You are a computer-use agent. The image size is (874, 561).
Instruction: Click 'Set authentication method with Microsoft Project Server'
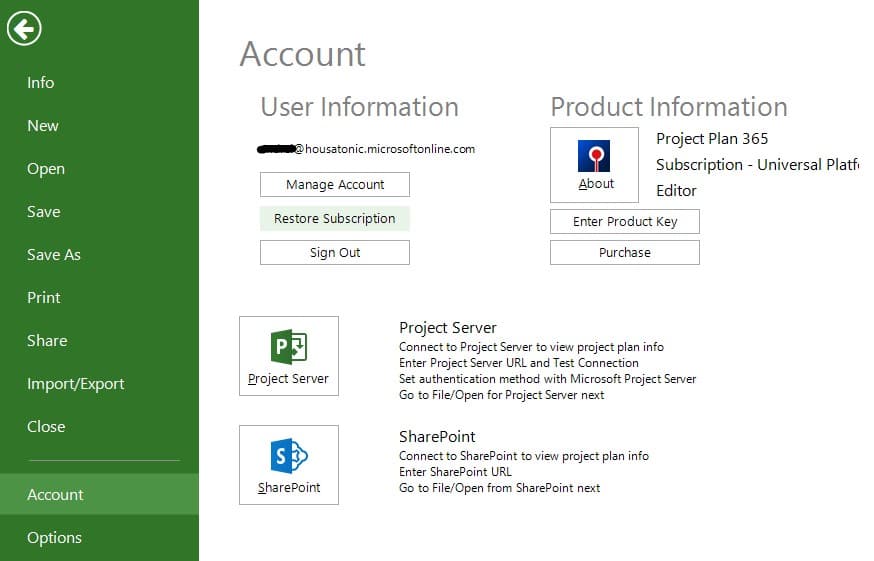pos(547,379)
